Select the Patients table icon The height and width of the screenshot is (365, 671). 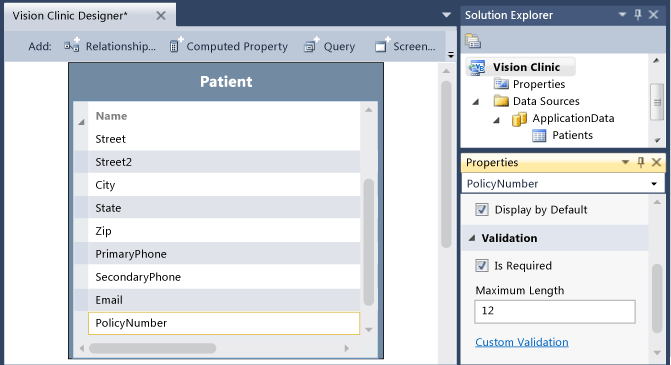(x=539, y=136)
